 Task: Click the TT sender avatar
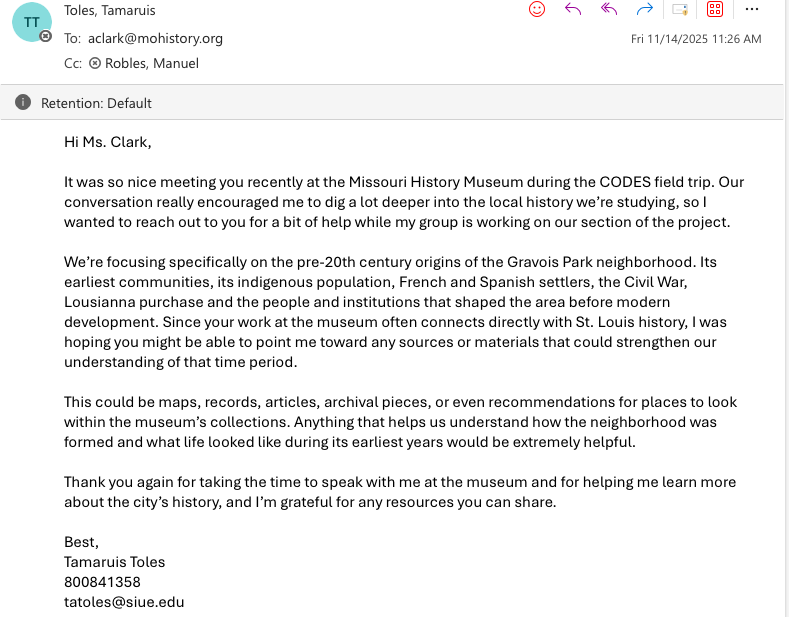pos(31,21)
